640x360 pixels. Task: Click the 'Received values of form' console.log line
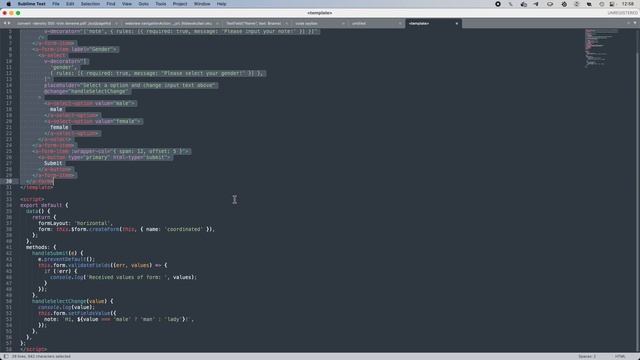coord(123,277)
